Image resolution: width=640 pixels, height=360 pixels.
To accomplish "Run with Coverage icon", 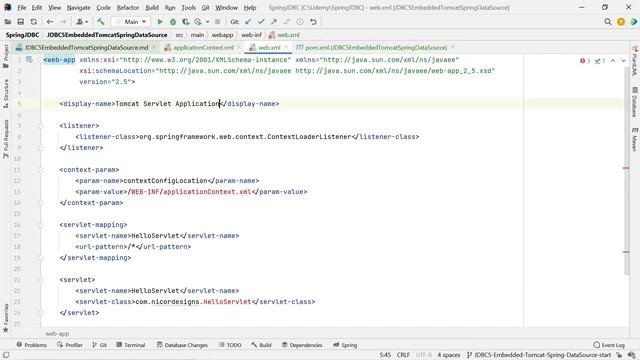I will (x=186, y=22).
